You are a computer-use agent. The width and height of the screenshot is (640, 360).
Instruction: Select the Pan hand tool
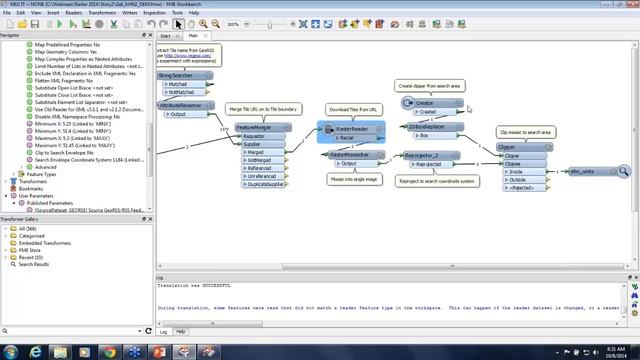[x=191, y=24]
